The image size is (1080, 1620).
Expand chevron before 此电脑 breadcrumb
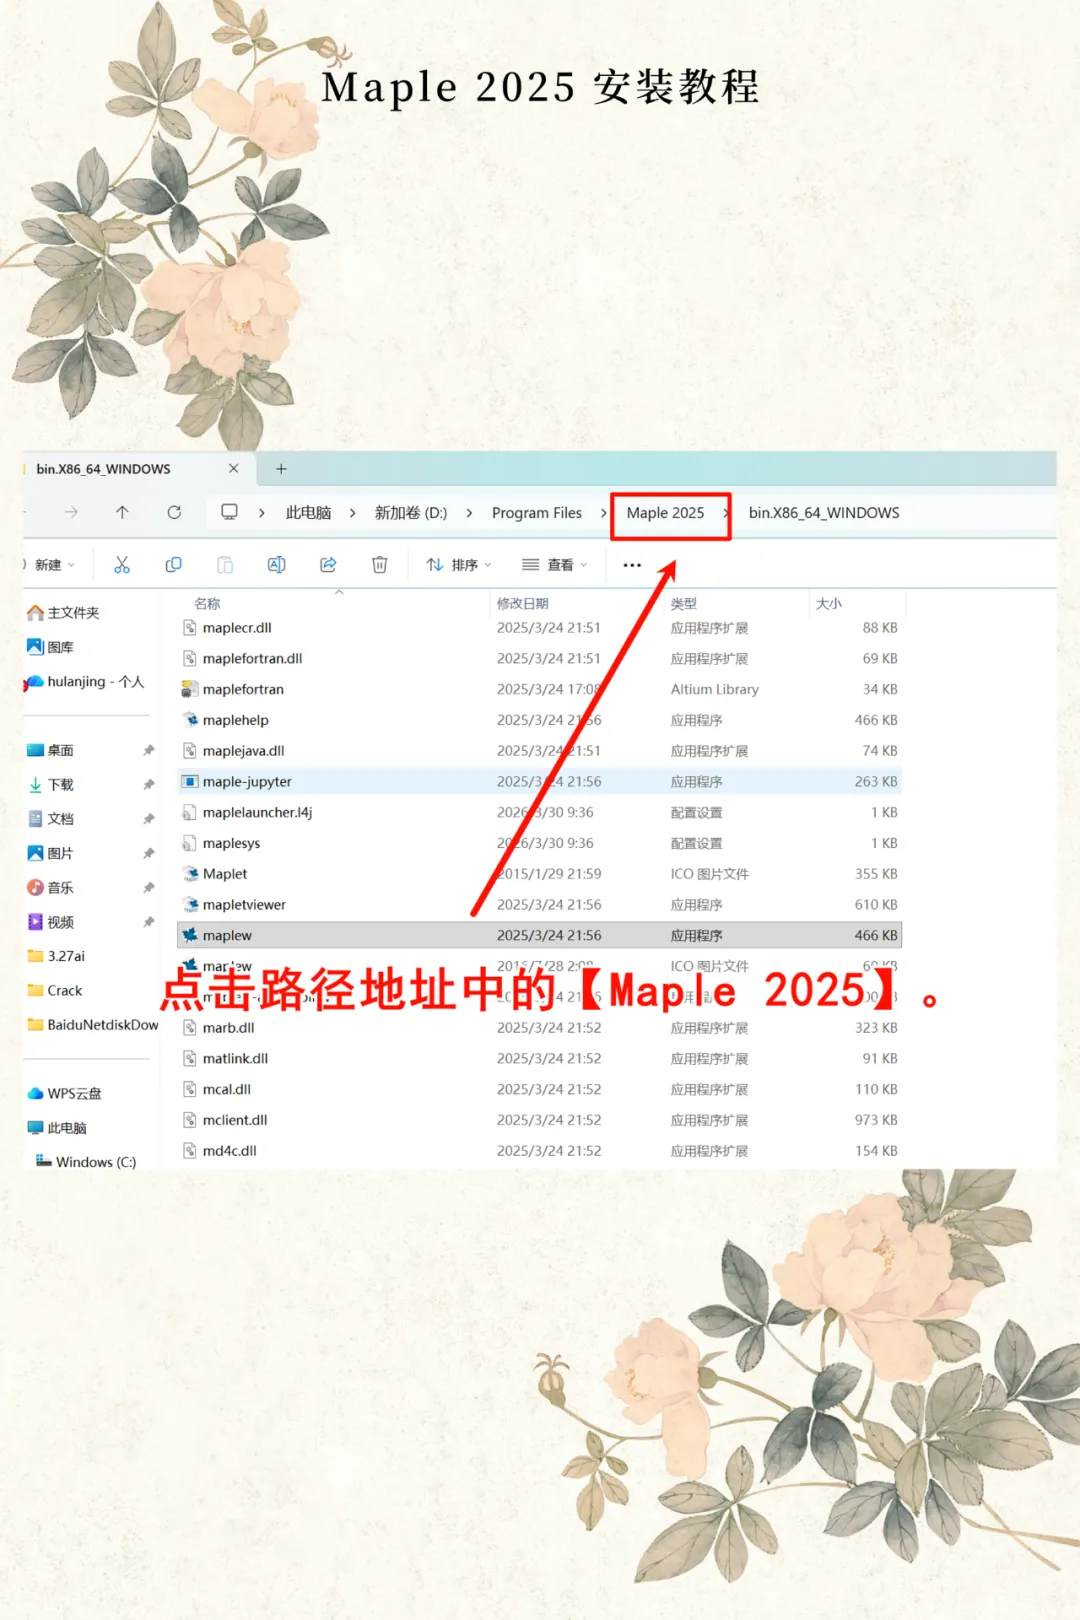(261, 512)
